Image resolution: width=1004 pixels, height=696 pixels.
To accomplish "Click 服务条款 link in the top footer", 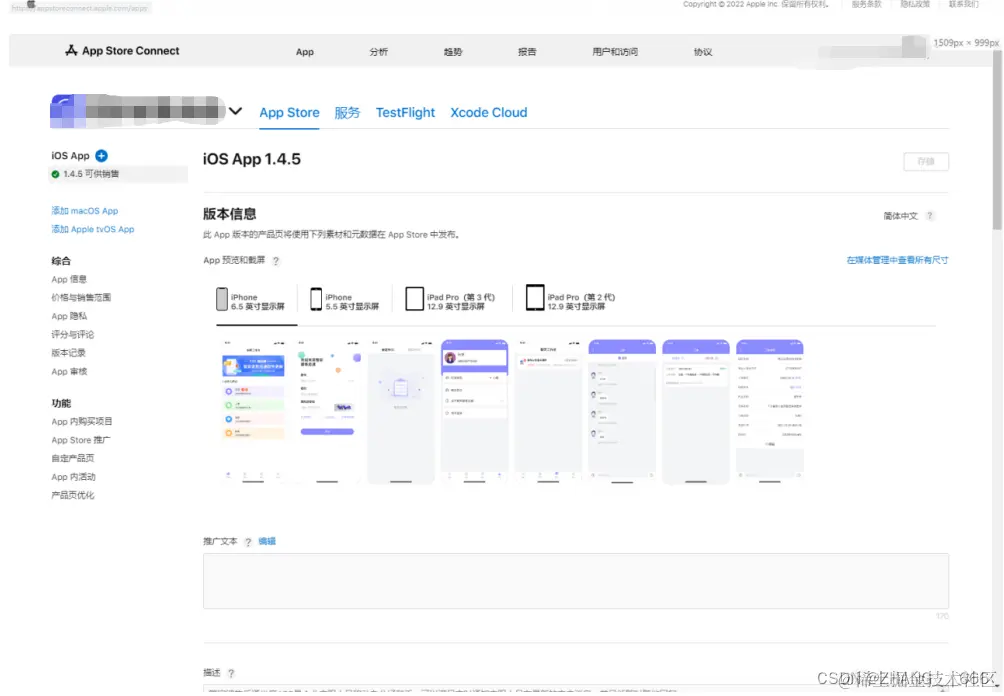I will click(x=866, y=4).
